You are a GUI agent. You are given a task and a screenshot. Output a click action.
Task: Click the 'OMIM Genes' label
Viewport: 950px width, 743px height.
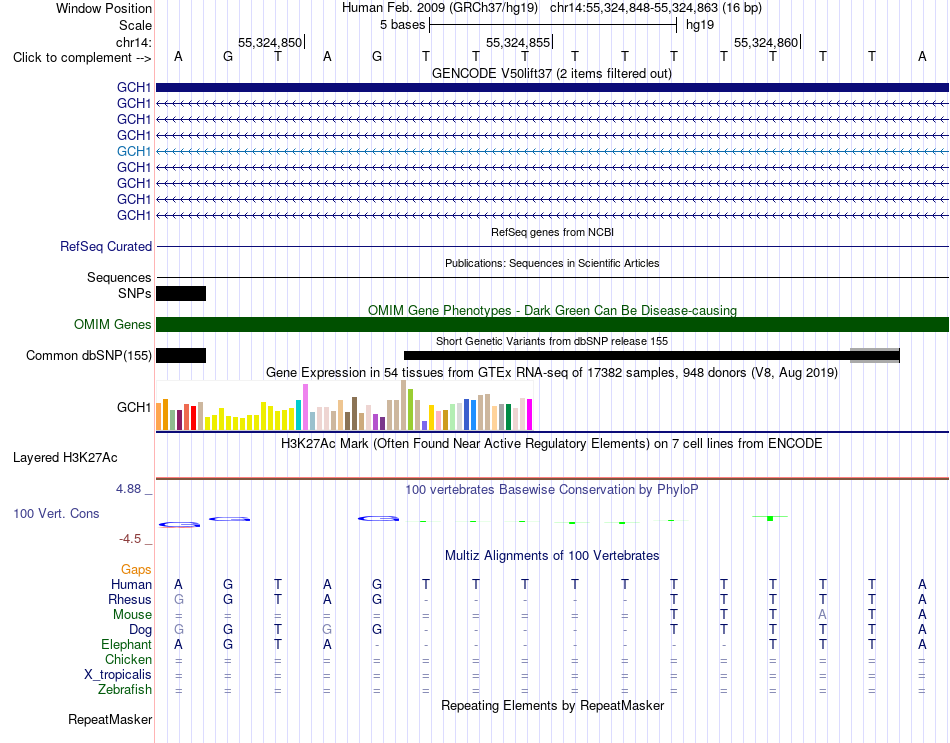[112, 325]
